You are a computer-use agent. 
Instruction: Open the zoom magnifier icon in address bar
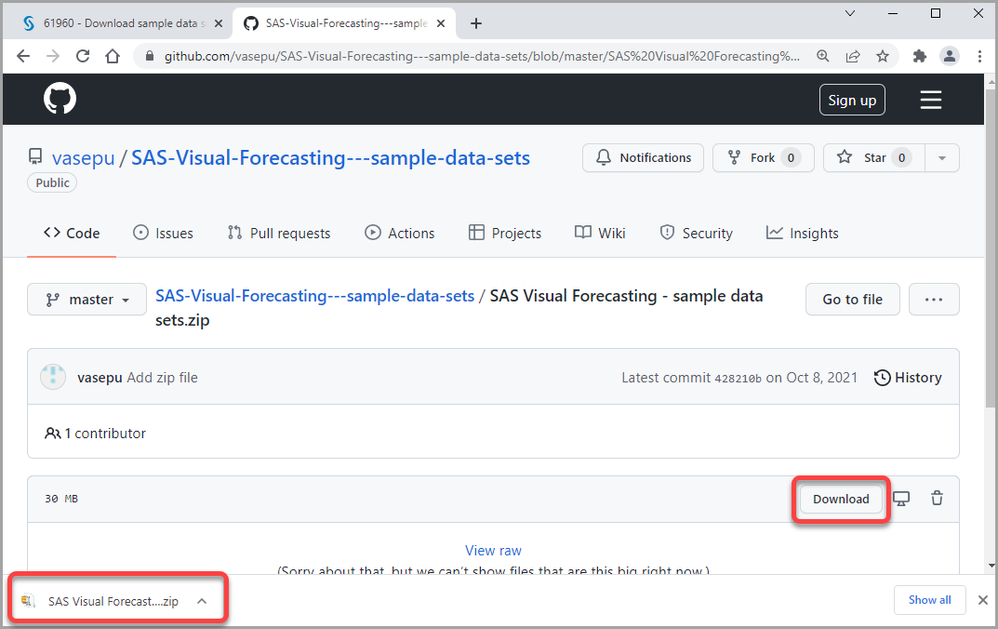823,56
